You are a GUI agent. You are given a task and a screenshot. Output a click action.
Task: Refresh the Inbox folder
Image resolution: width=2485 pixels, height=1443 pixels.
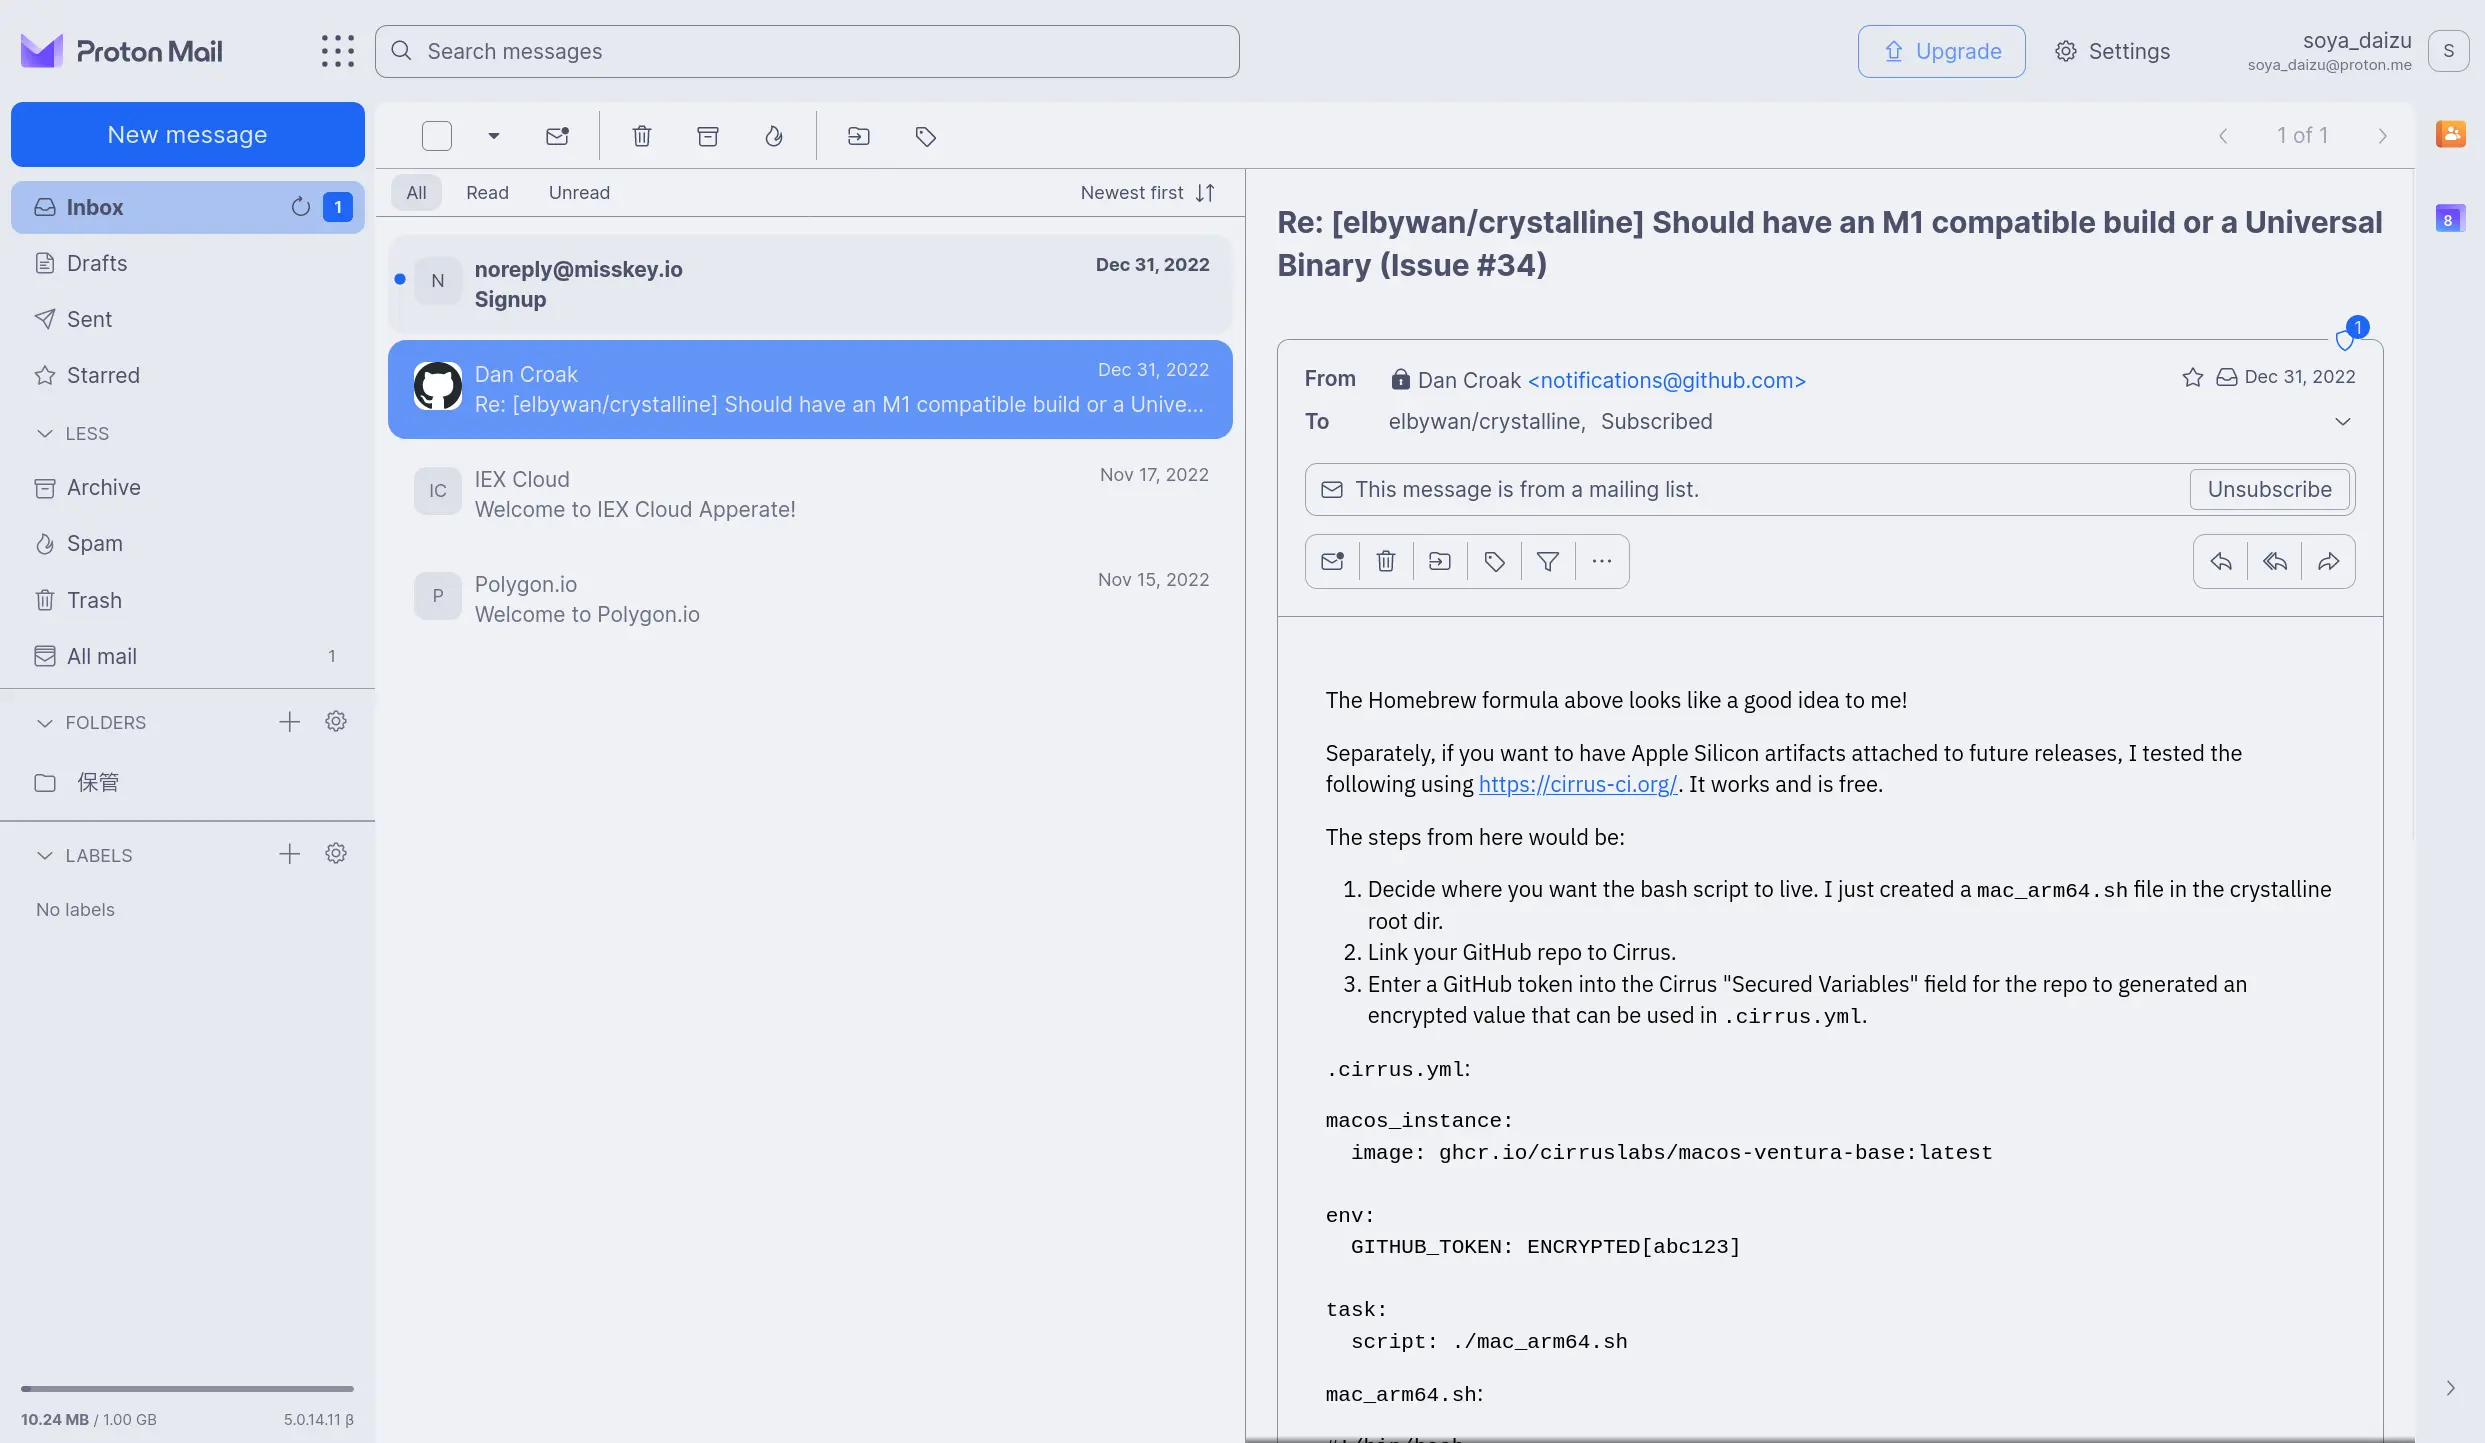point(300,207)
